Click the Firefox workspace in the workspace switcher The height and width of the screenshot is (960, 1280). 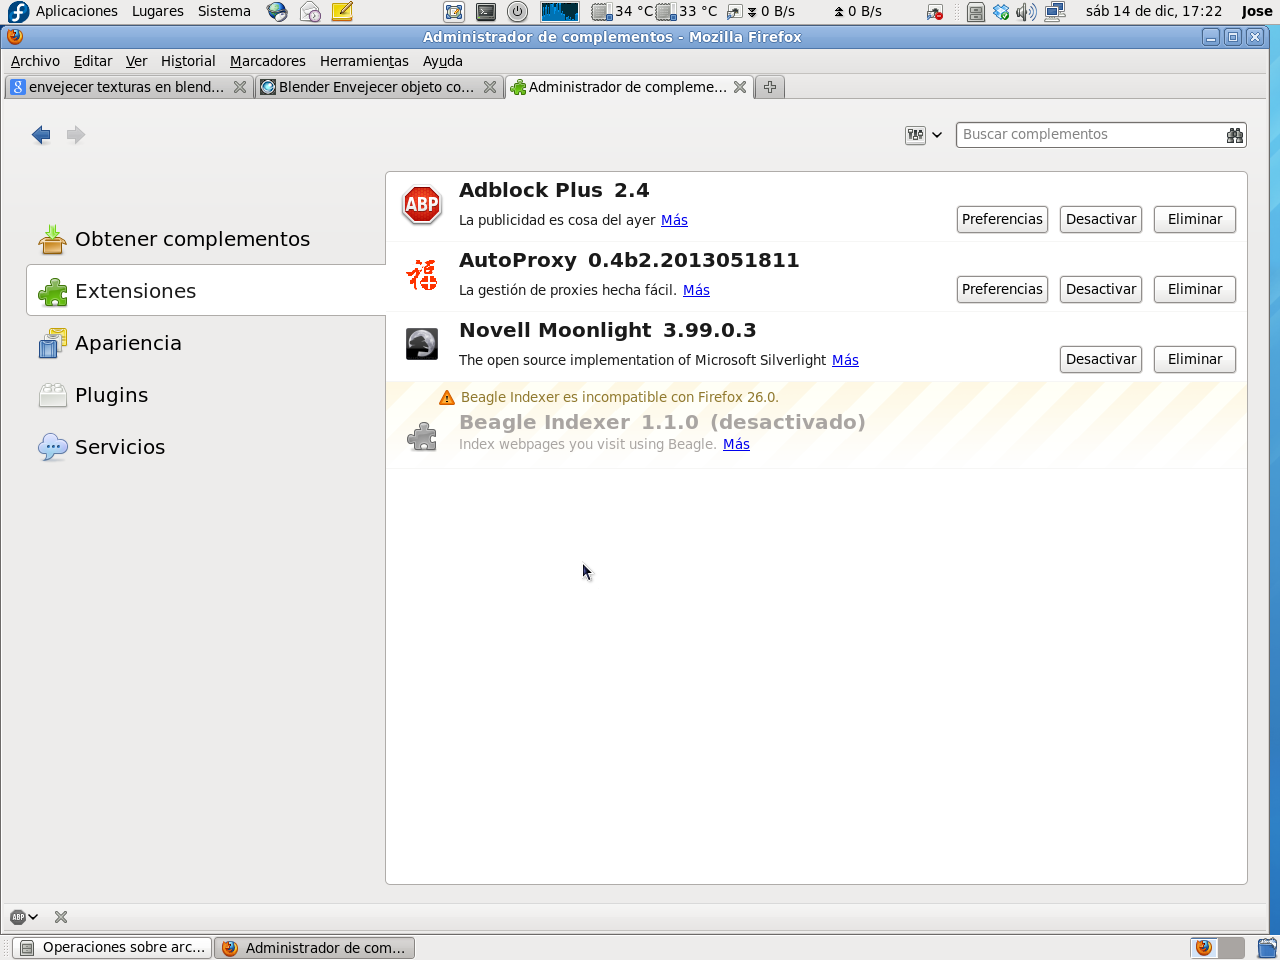(x=1204, y=947)
